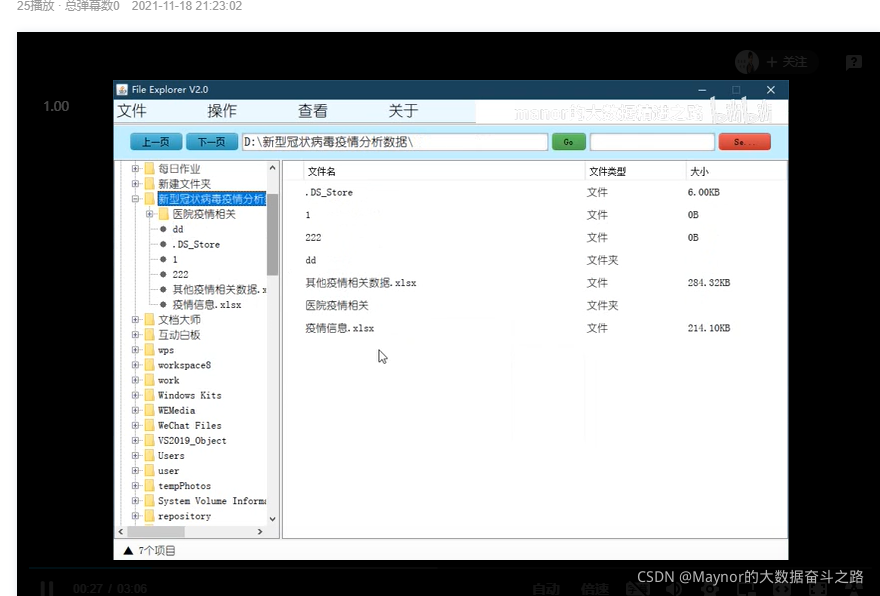Click tree vertical scrollbar down arrow
This screenshot has width=880, height=596.
273,519
